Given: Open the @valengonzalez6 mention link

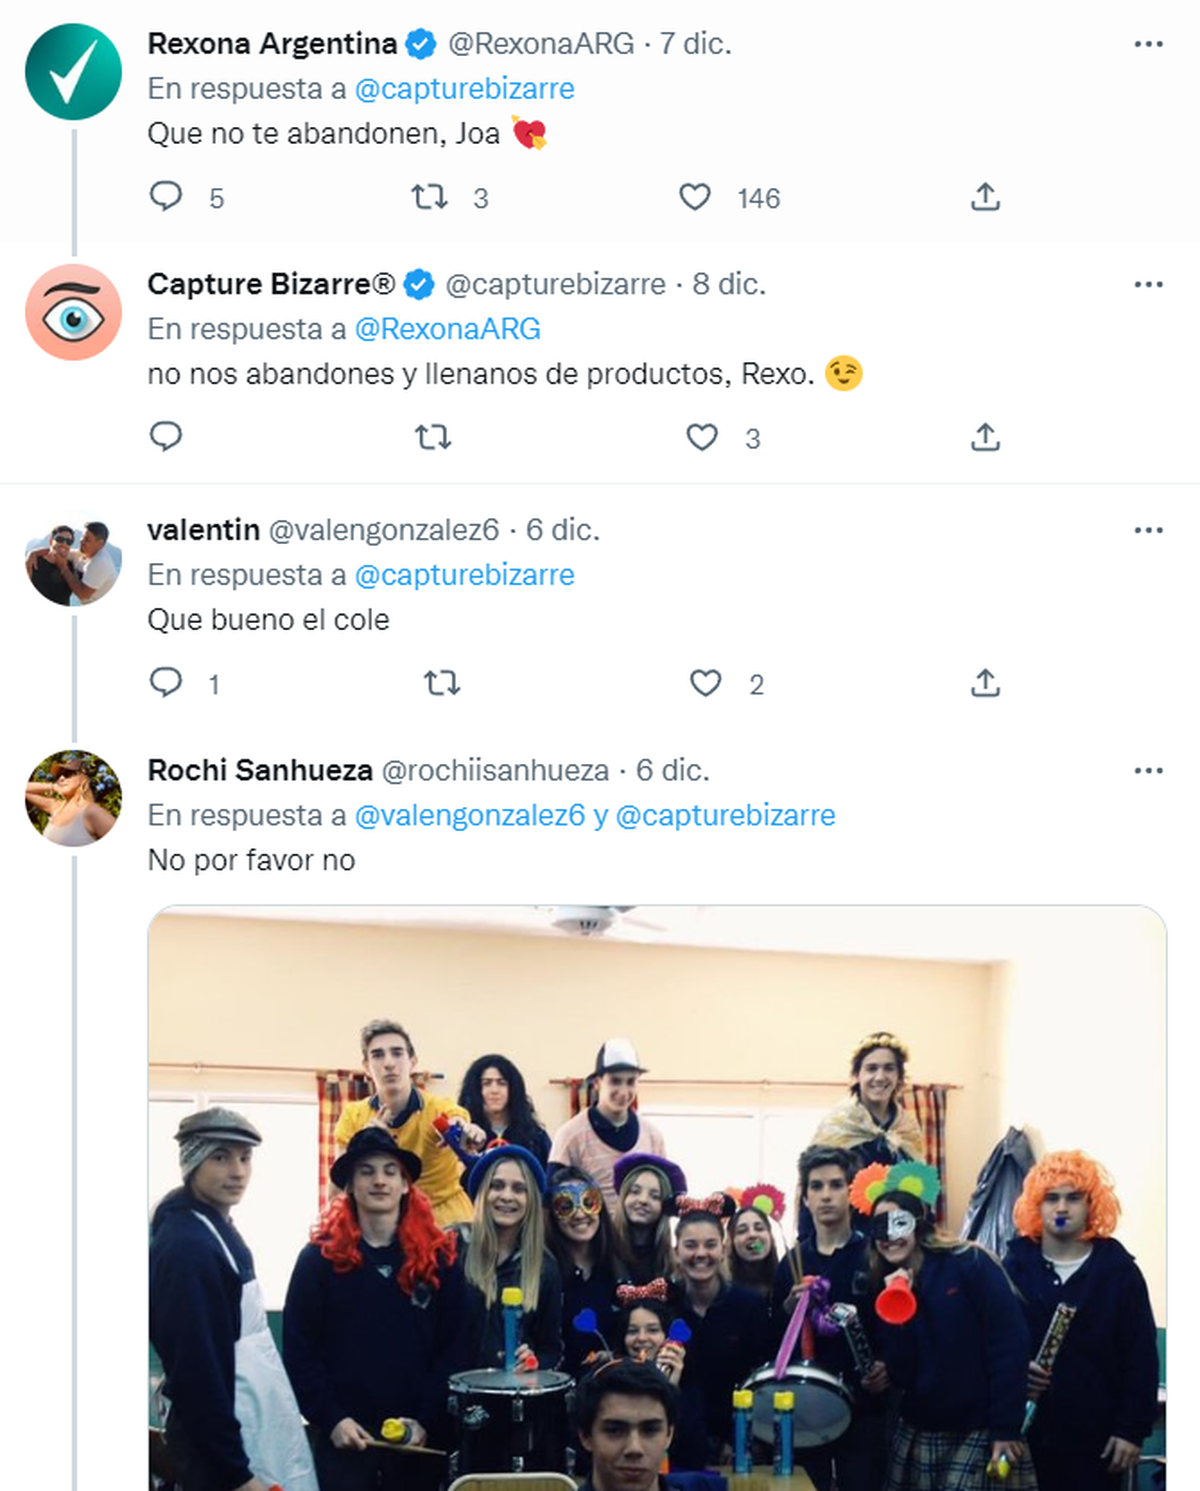Looking at the screenshot, I should click(469, 816).
